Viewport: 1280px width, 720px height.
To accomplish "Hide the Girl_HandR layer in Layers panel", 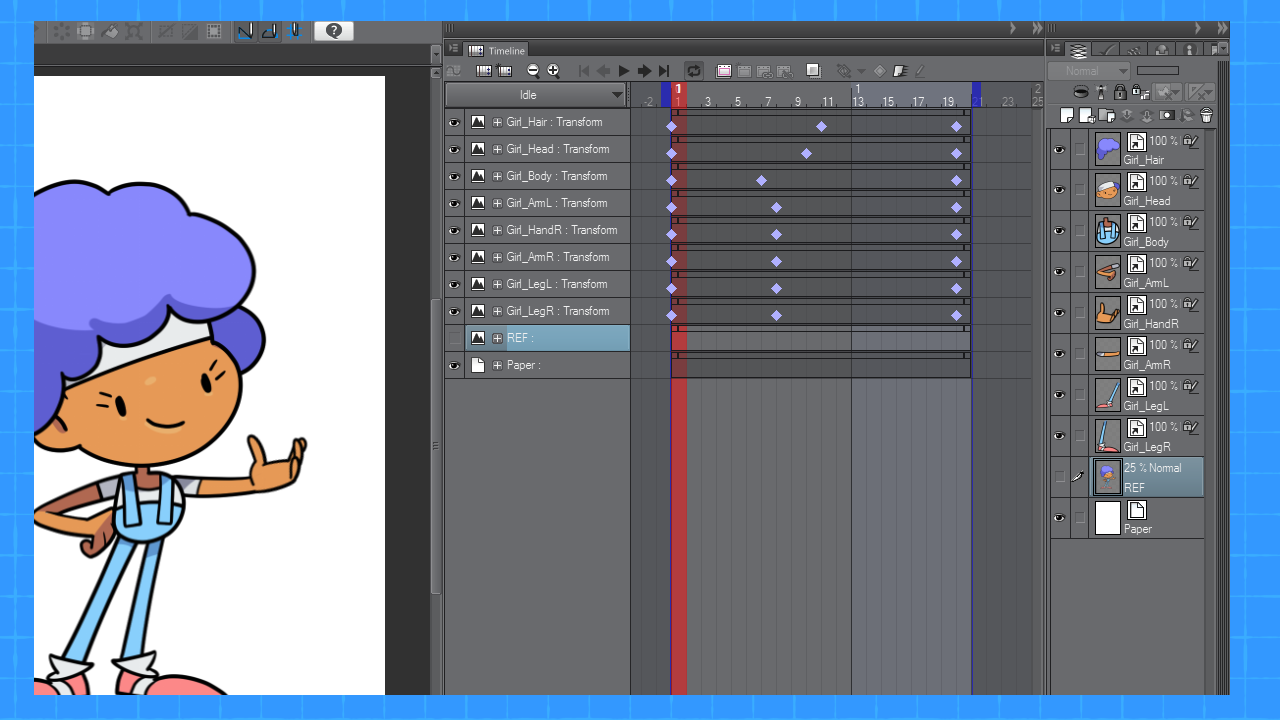I will tap(1059, 314).
